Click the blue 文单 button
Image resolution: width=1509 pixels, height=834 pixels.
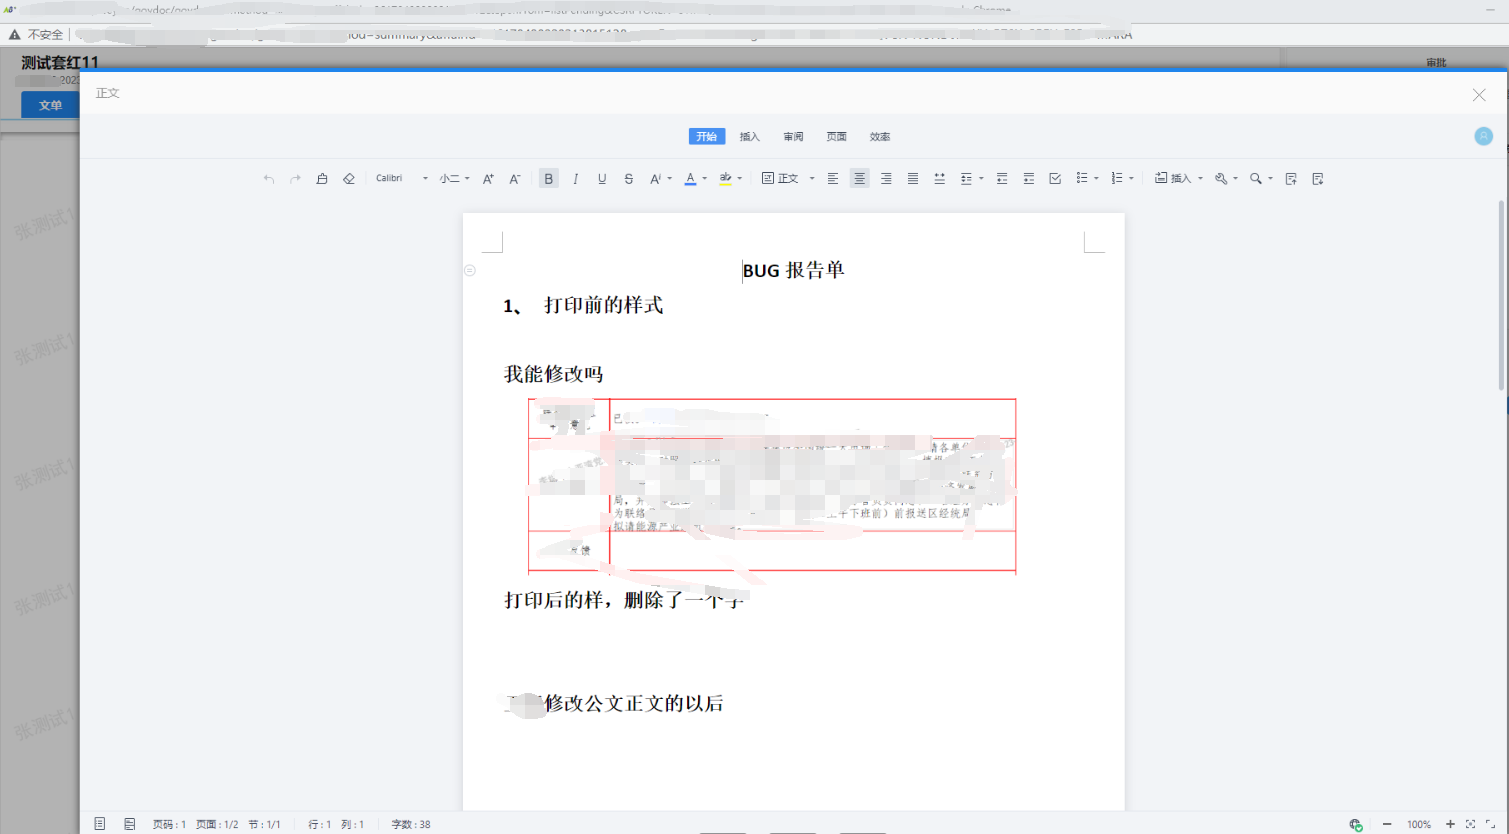click(50, 105)
